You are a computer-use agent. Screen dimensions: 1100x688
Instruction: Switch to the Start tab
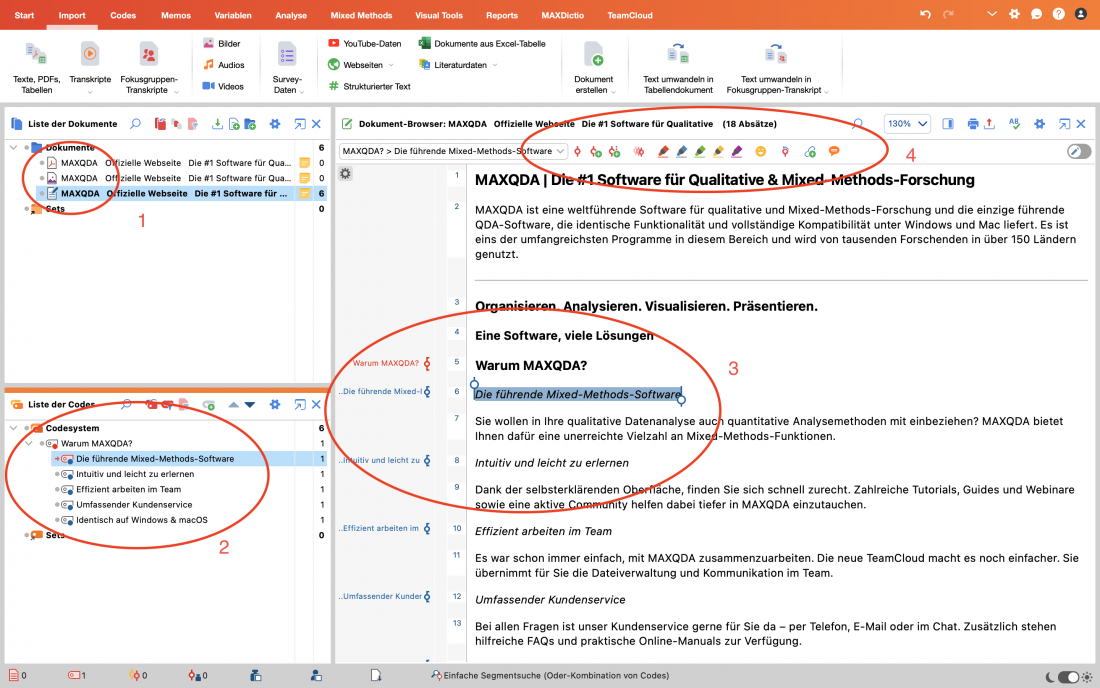coord(24,15)
